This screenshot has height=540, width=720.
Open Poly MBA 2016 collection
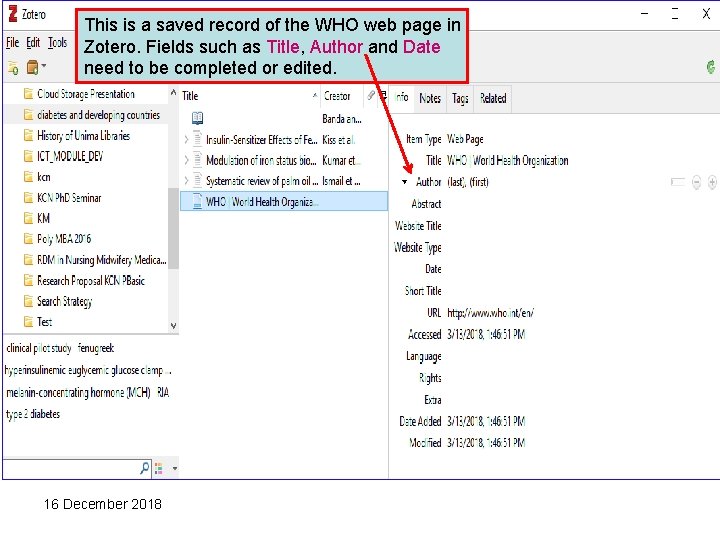point(64,239)
